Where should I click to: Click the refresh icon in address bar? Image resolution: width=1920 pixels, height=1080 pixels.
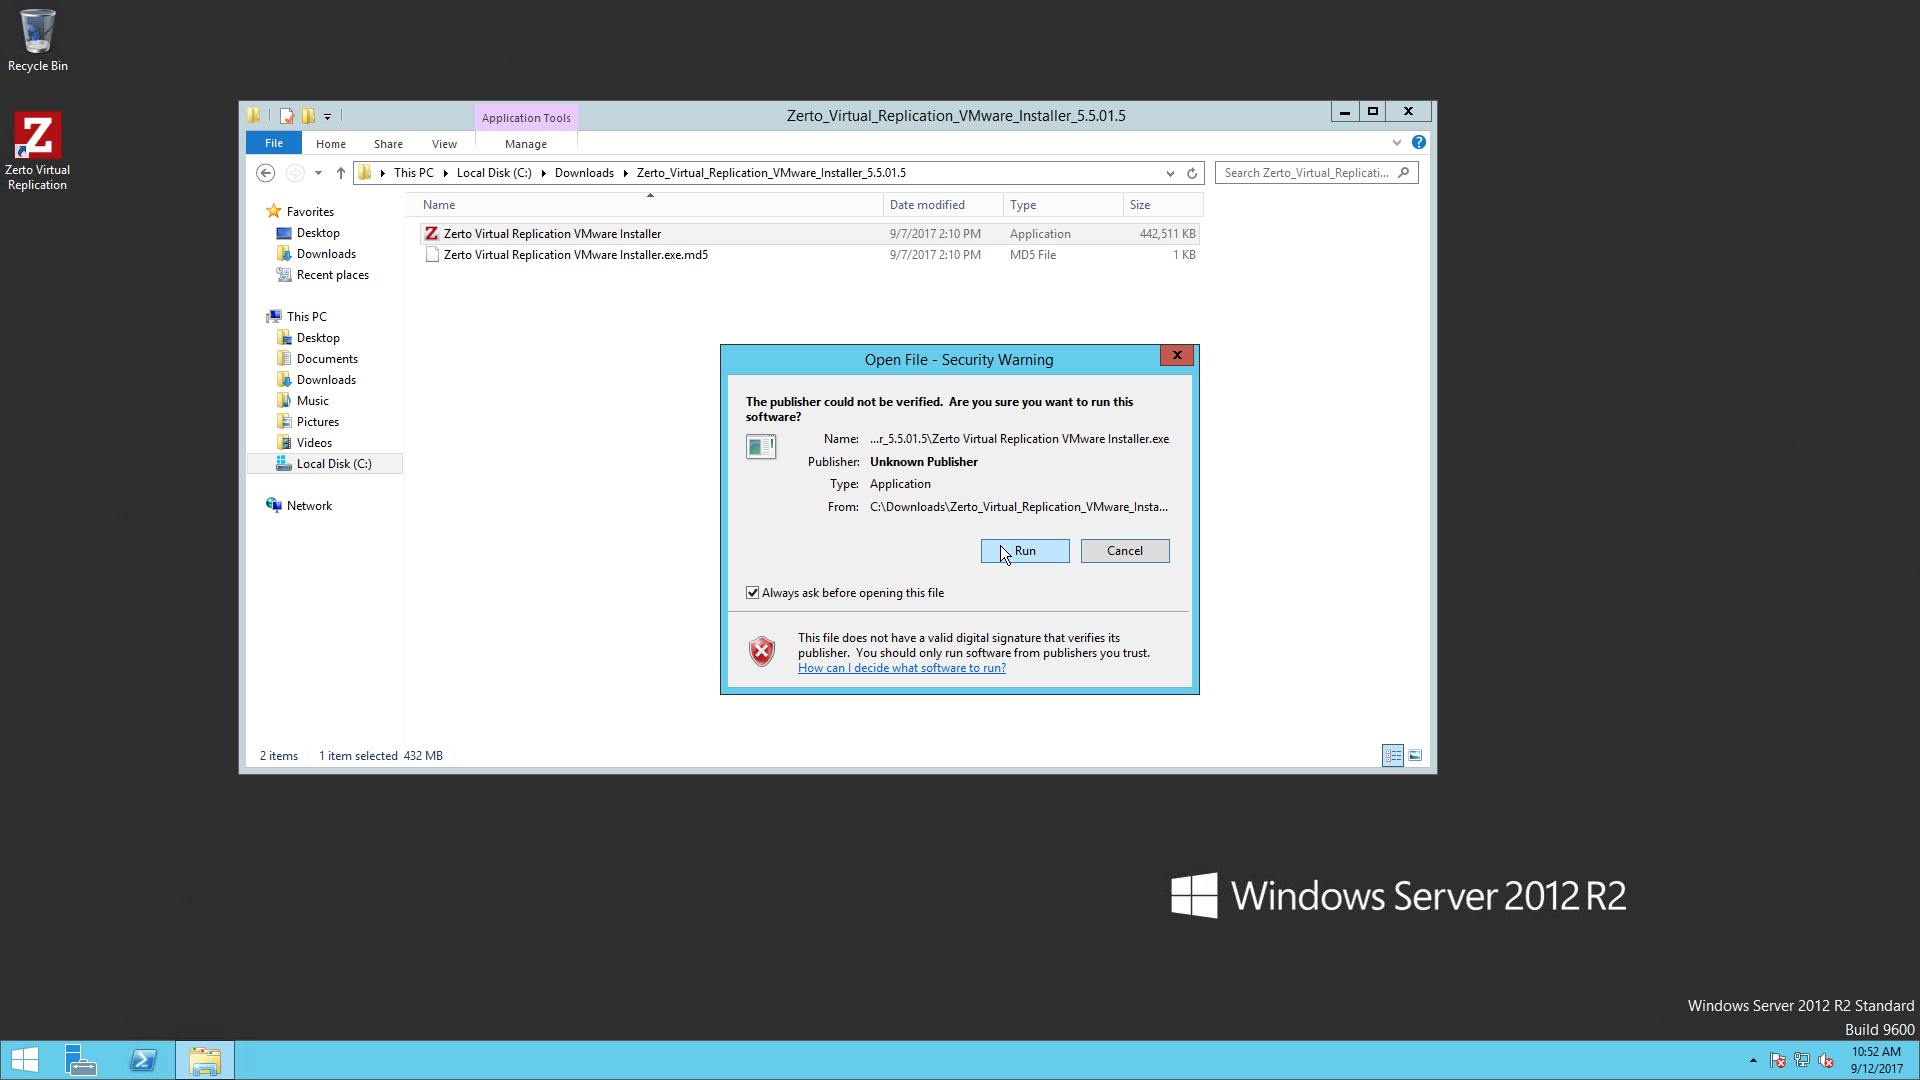tap(1192, 173)
